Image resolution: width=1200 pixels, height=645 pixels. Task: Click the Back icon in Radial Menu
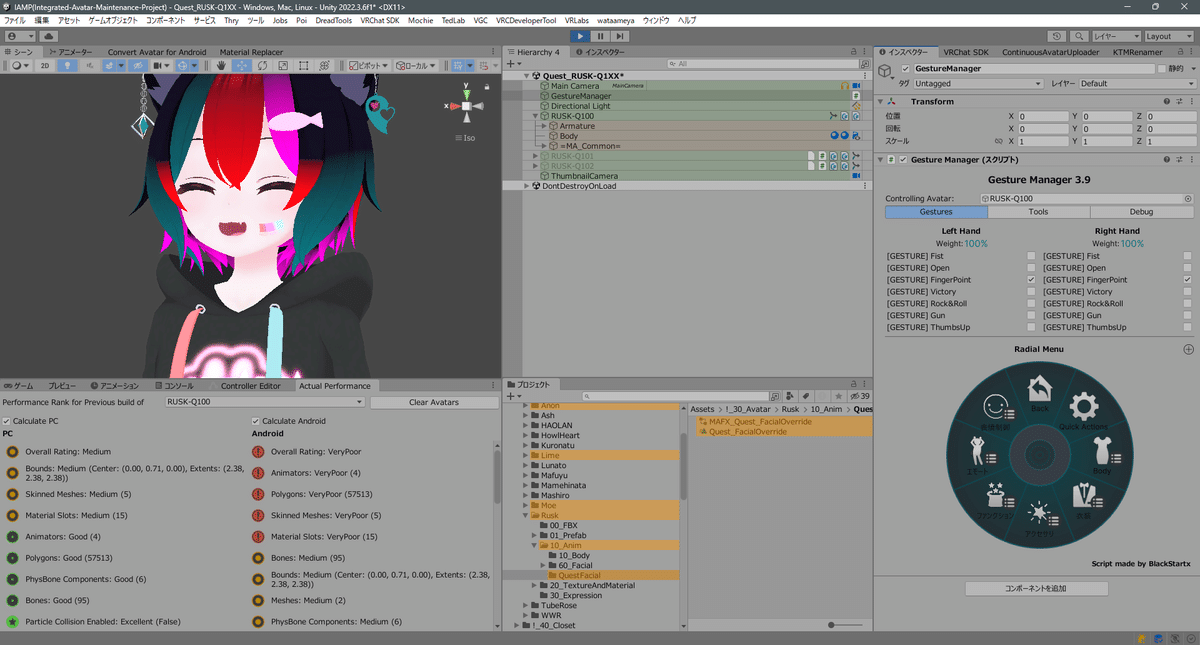1039,390
